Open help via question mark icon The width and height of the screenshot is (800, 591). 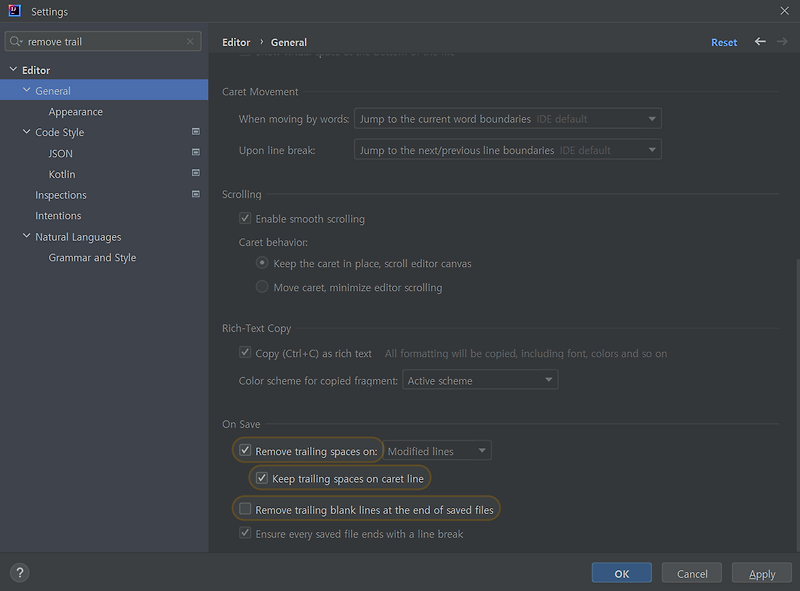[19, 573]
